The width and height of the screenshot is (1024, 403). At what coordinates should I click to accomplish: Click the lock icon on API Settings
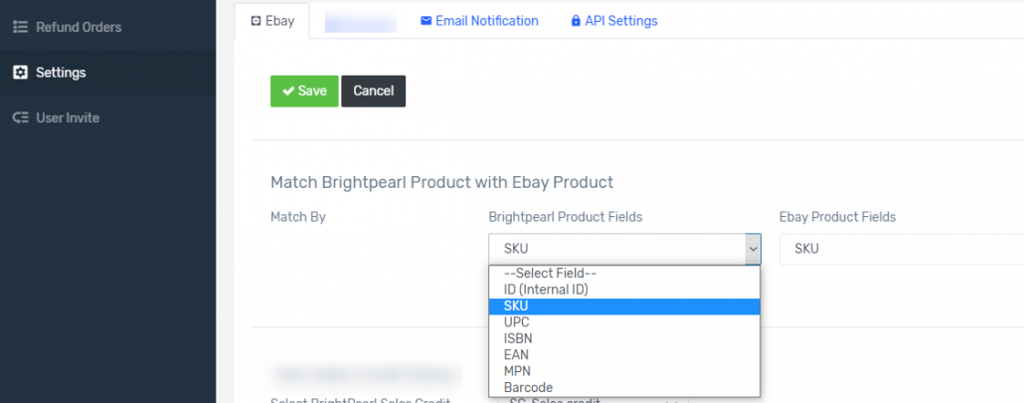(575, 21)
